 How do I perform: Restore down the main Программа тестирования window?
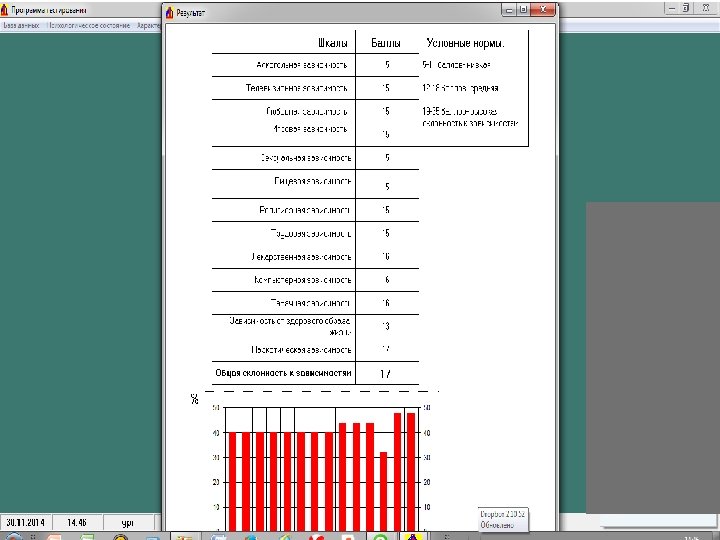pyautogui.click(x=686, y=8)
